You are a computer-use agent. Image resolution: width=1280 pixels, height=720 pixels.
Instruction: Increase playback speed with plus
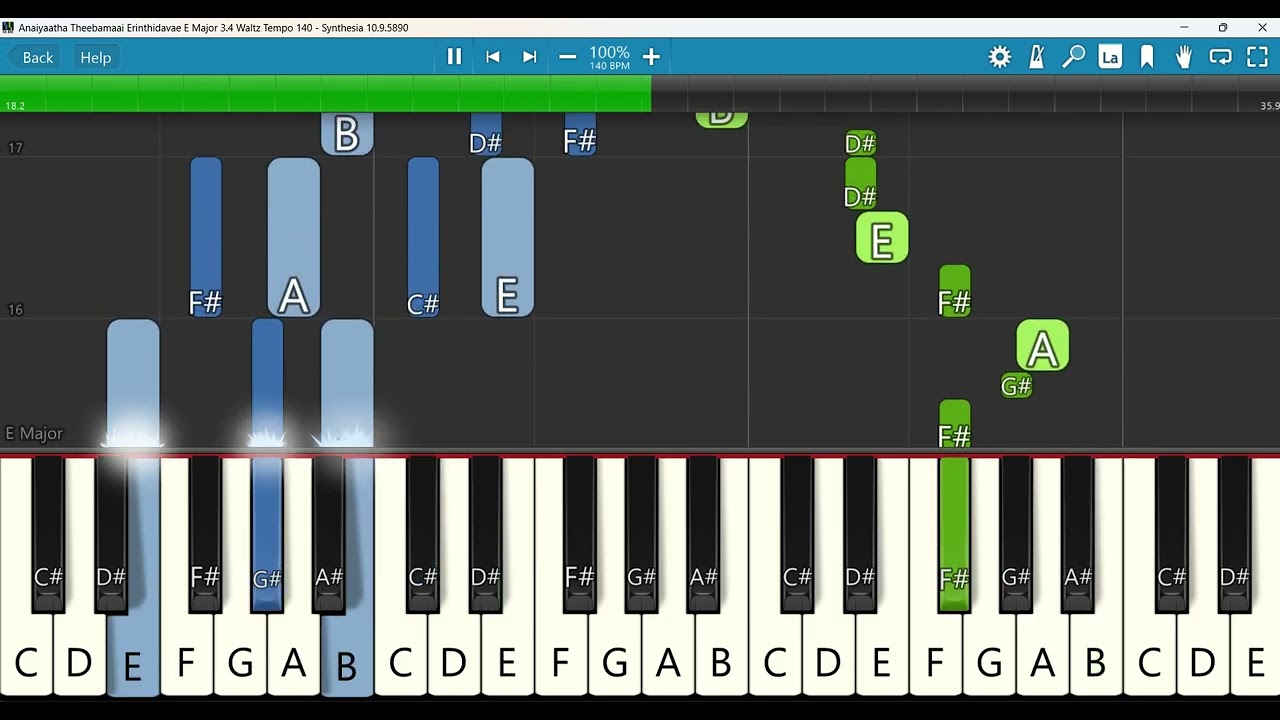pyautogui.click(x=651, y=57)
